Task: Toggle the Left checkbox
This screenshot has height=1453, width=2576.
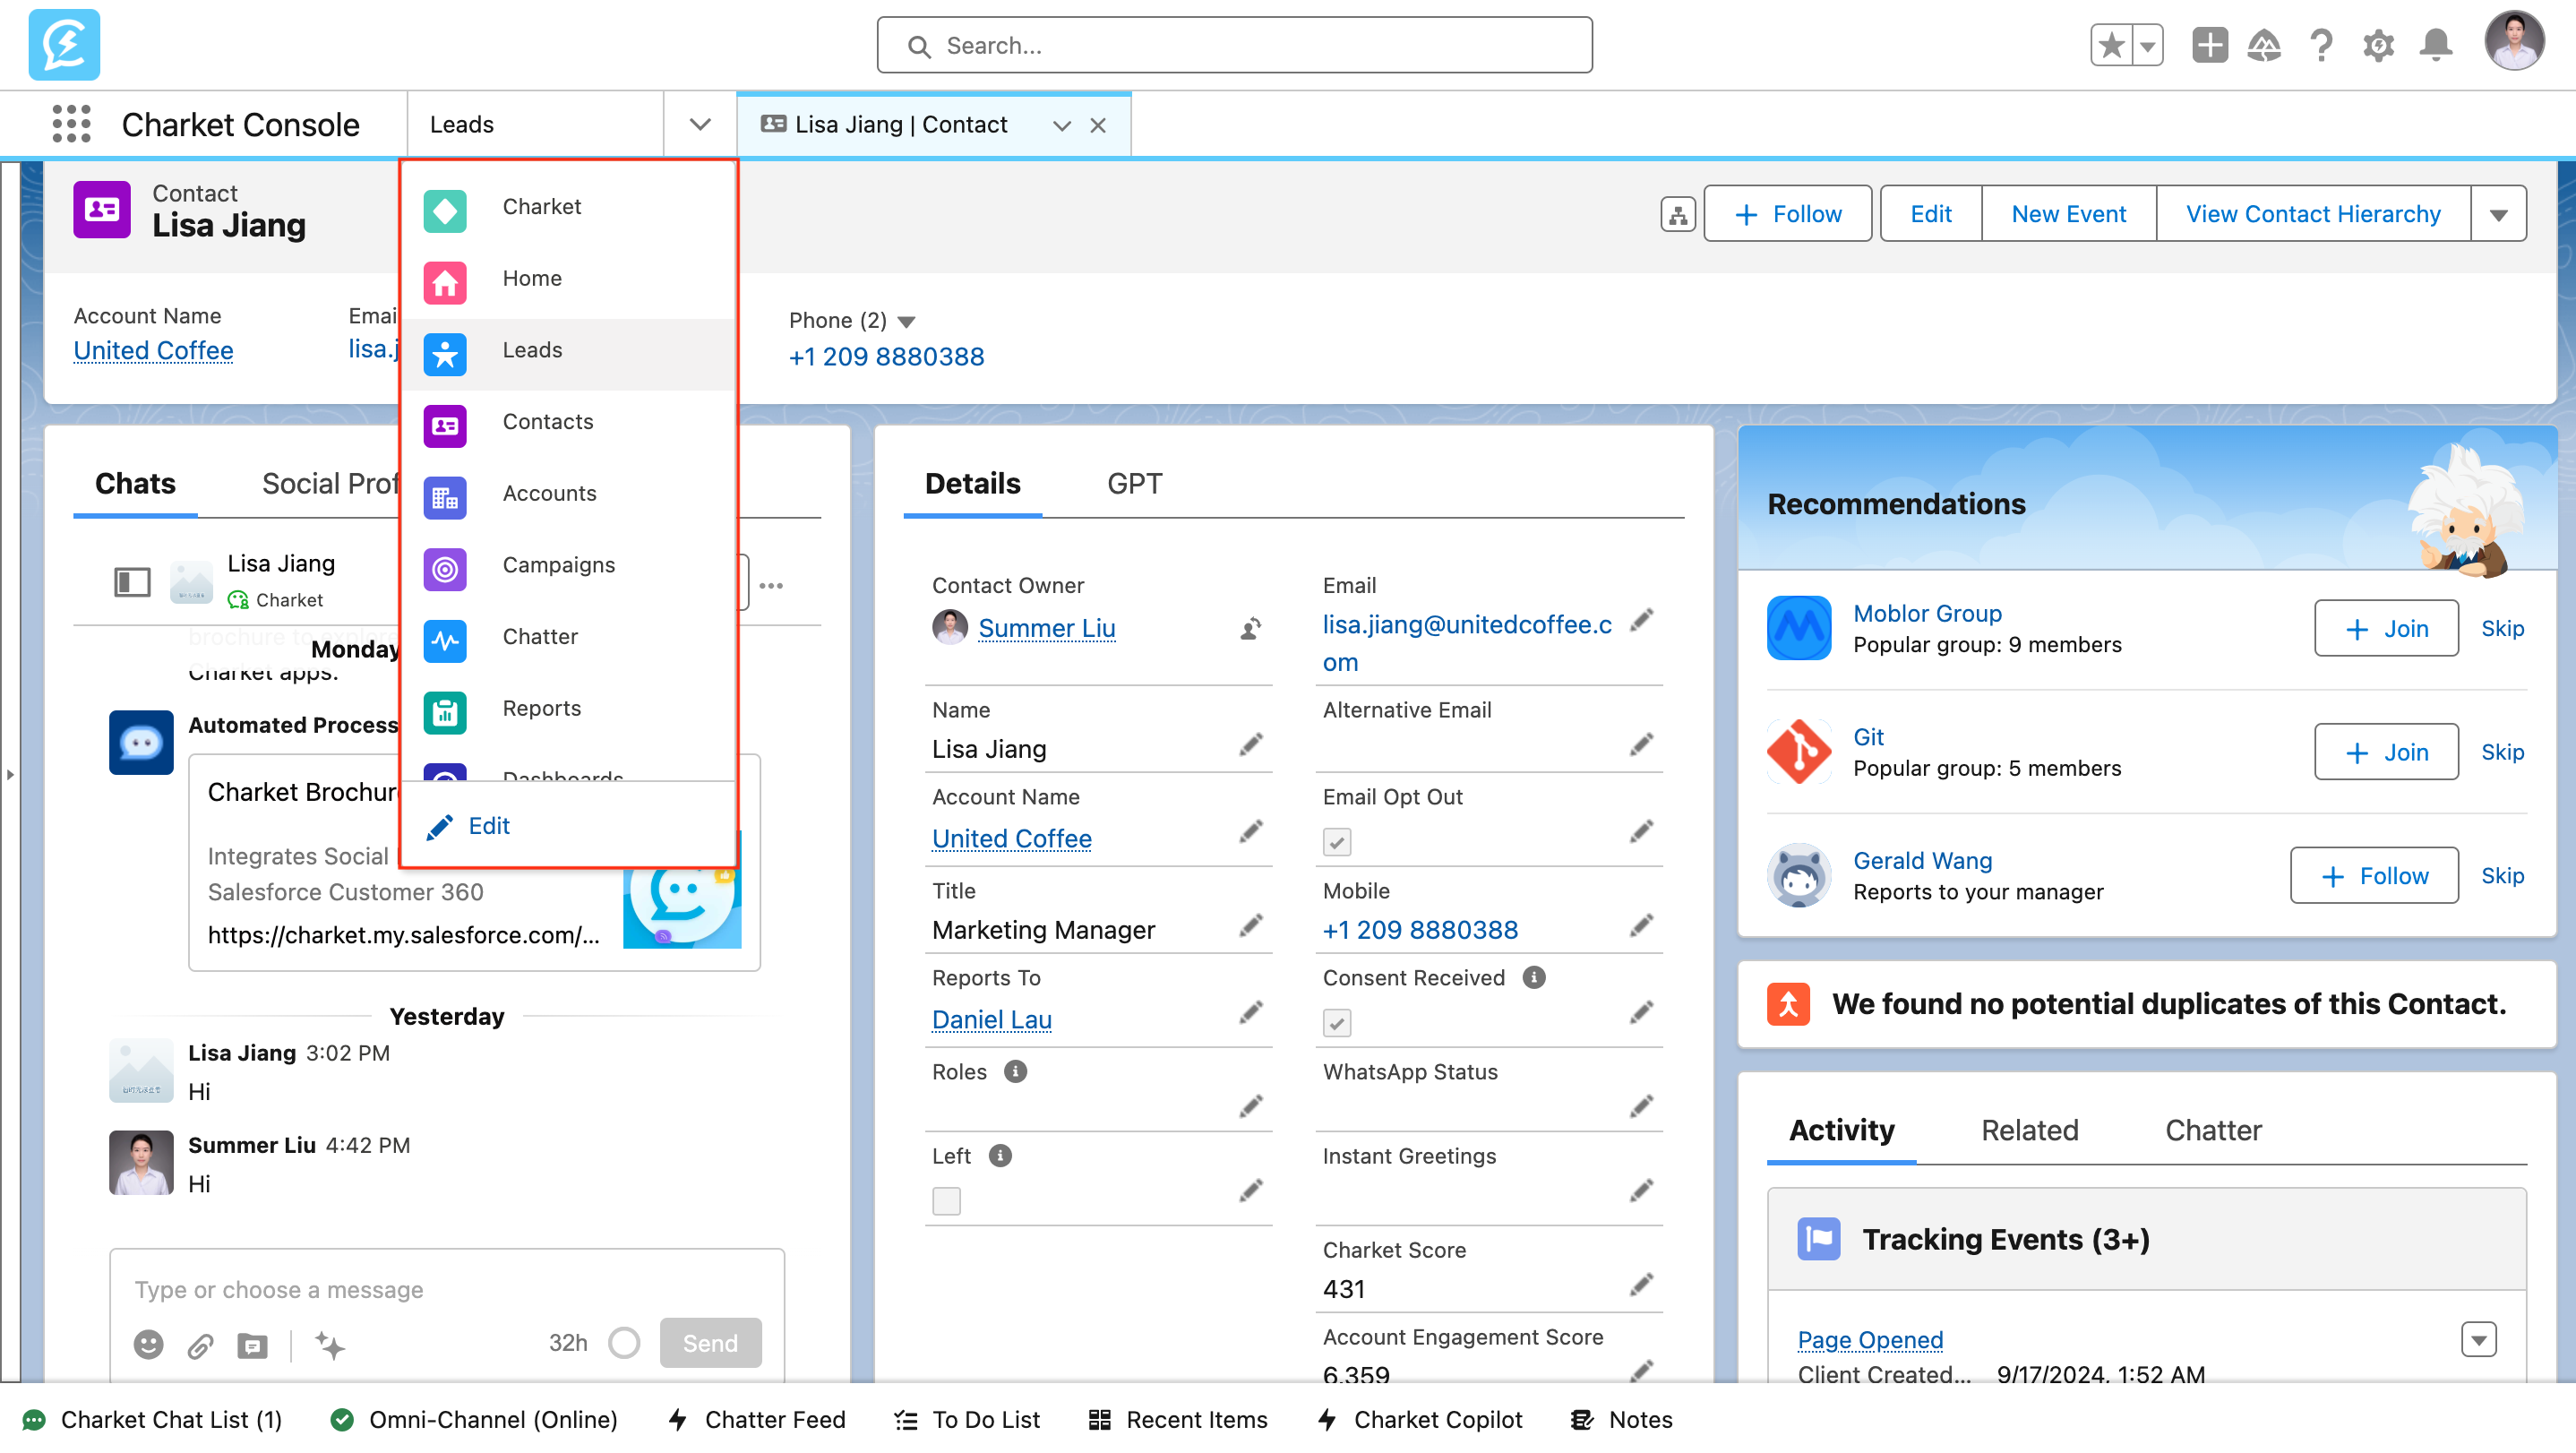Action: point(946,1201)
